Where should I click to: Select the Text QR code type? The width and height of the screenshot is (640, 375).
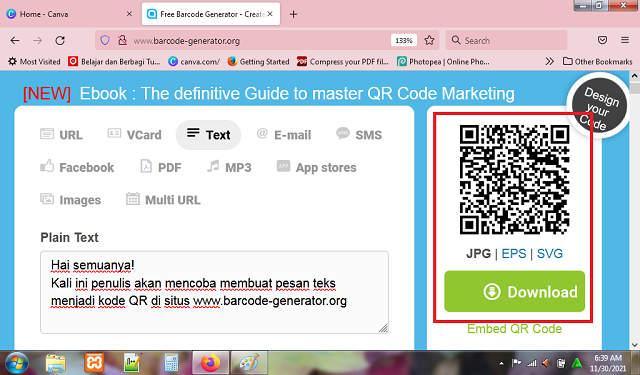point(208,135)
